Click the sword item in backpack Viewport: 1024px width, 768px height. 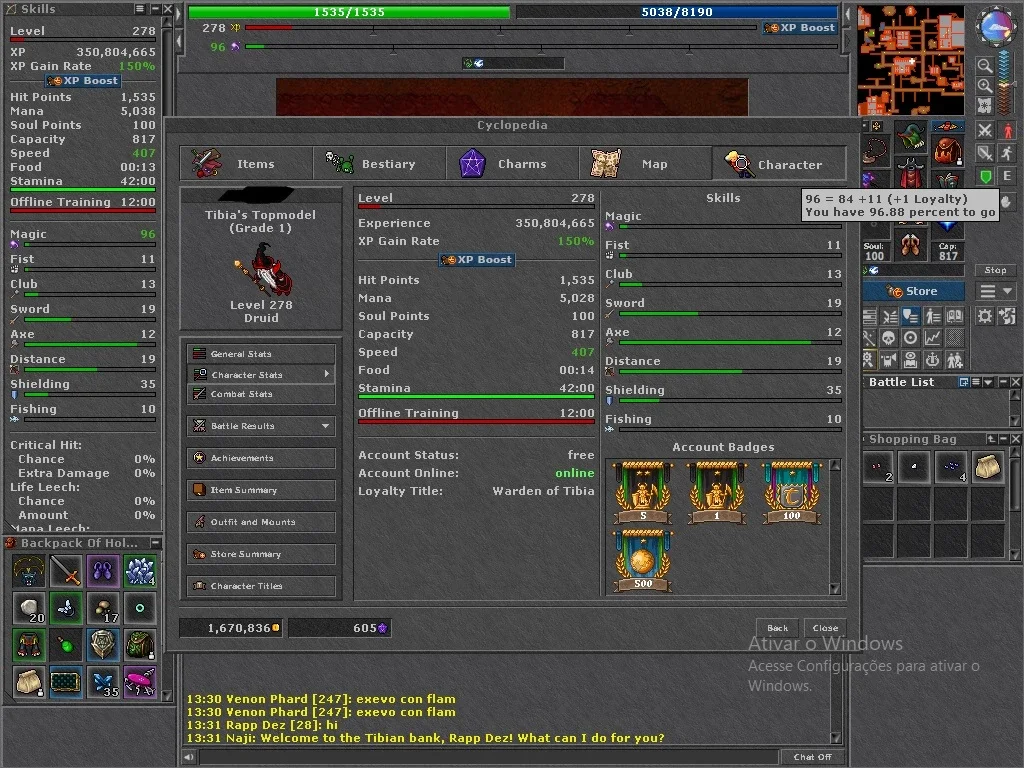tap(66, 571)
